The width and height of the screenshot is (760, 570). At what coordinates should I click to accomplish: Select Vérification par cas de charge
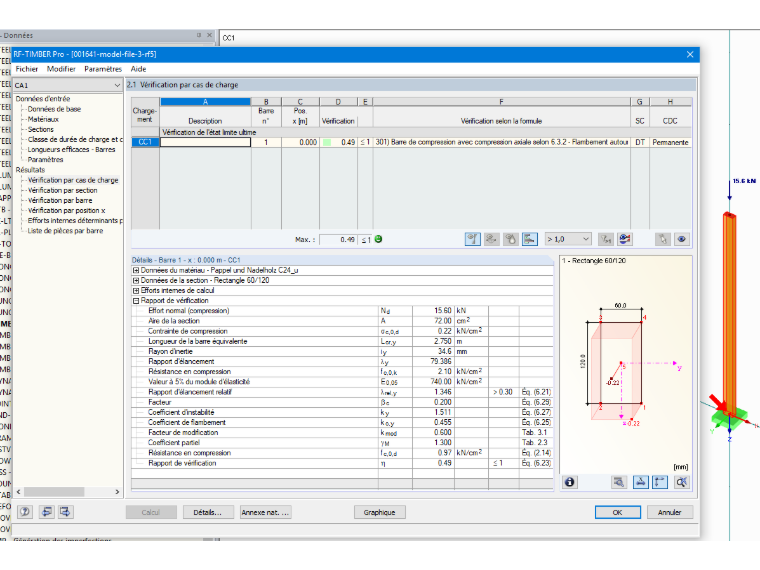(x=73, y=180)
